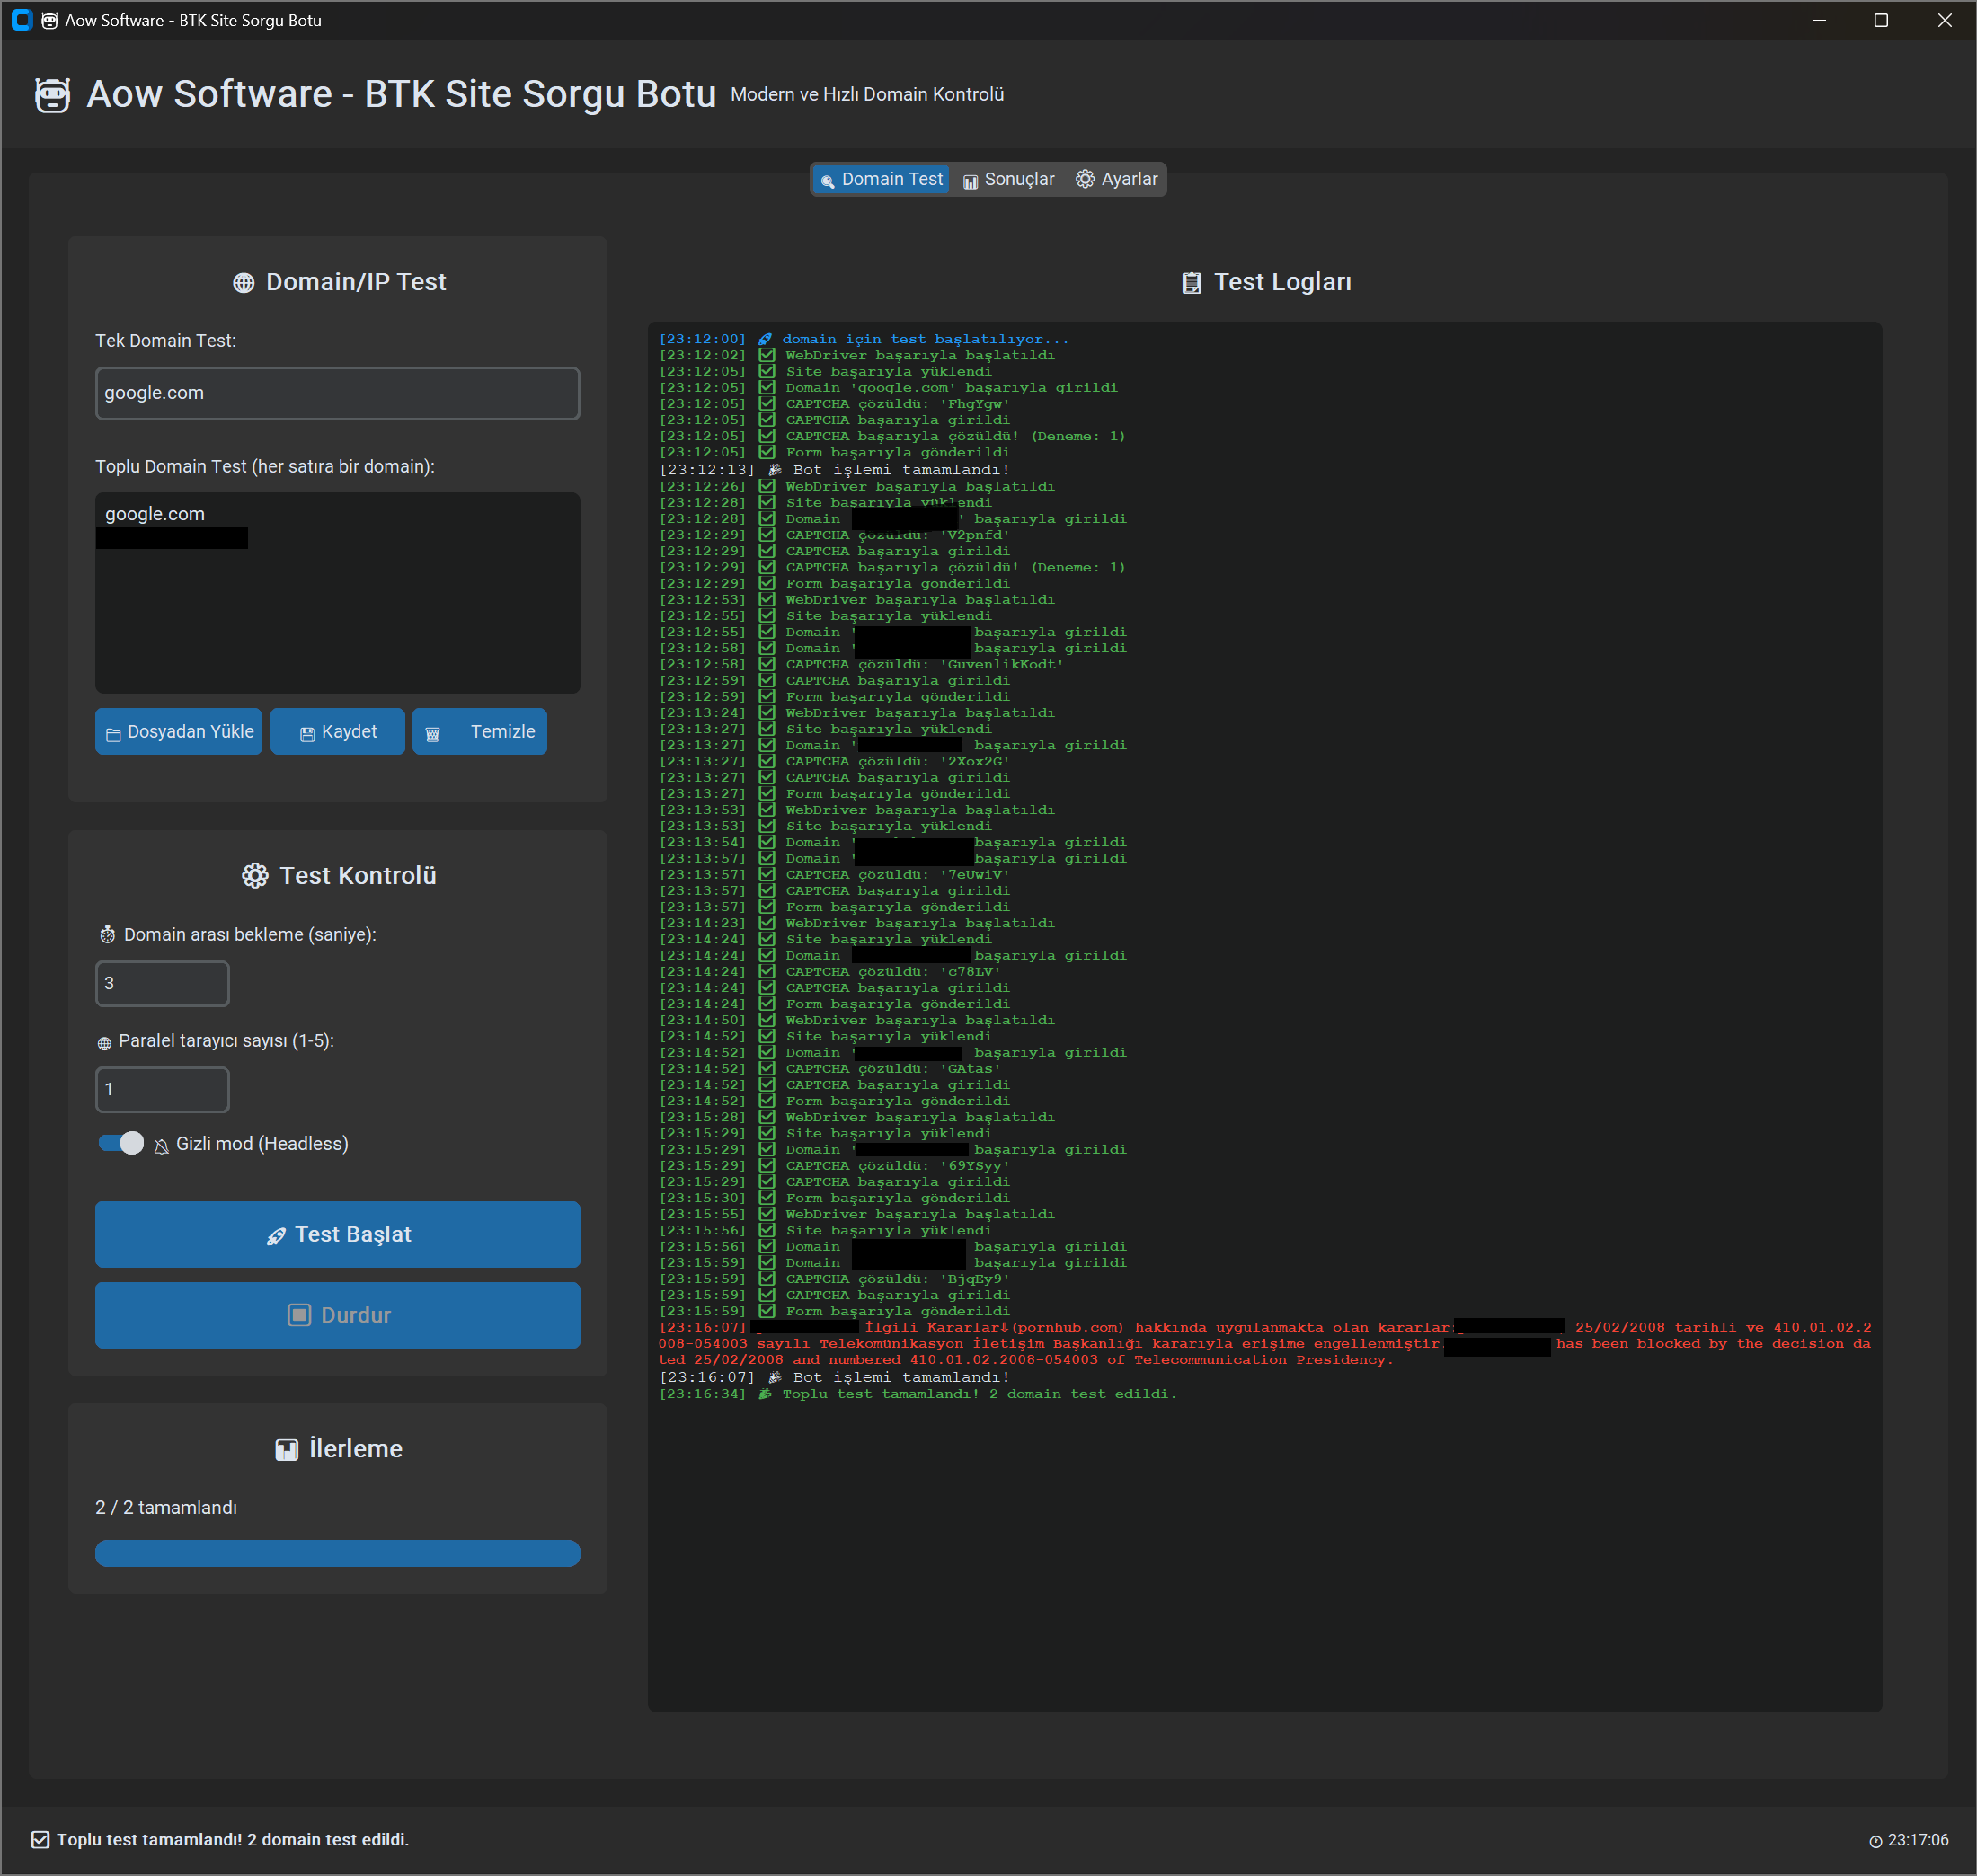Viewport: 1977px width, 1876px height.
Task: Click log line "CAPTCHA çözüldü: '69YSyy'"
Action: click(834, 1167)
